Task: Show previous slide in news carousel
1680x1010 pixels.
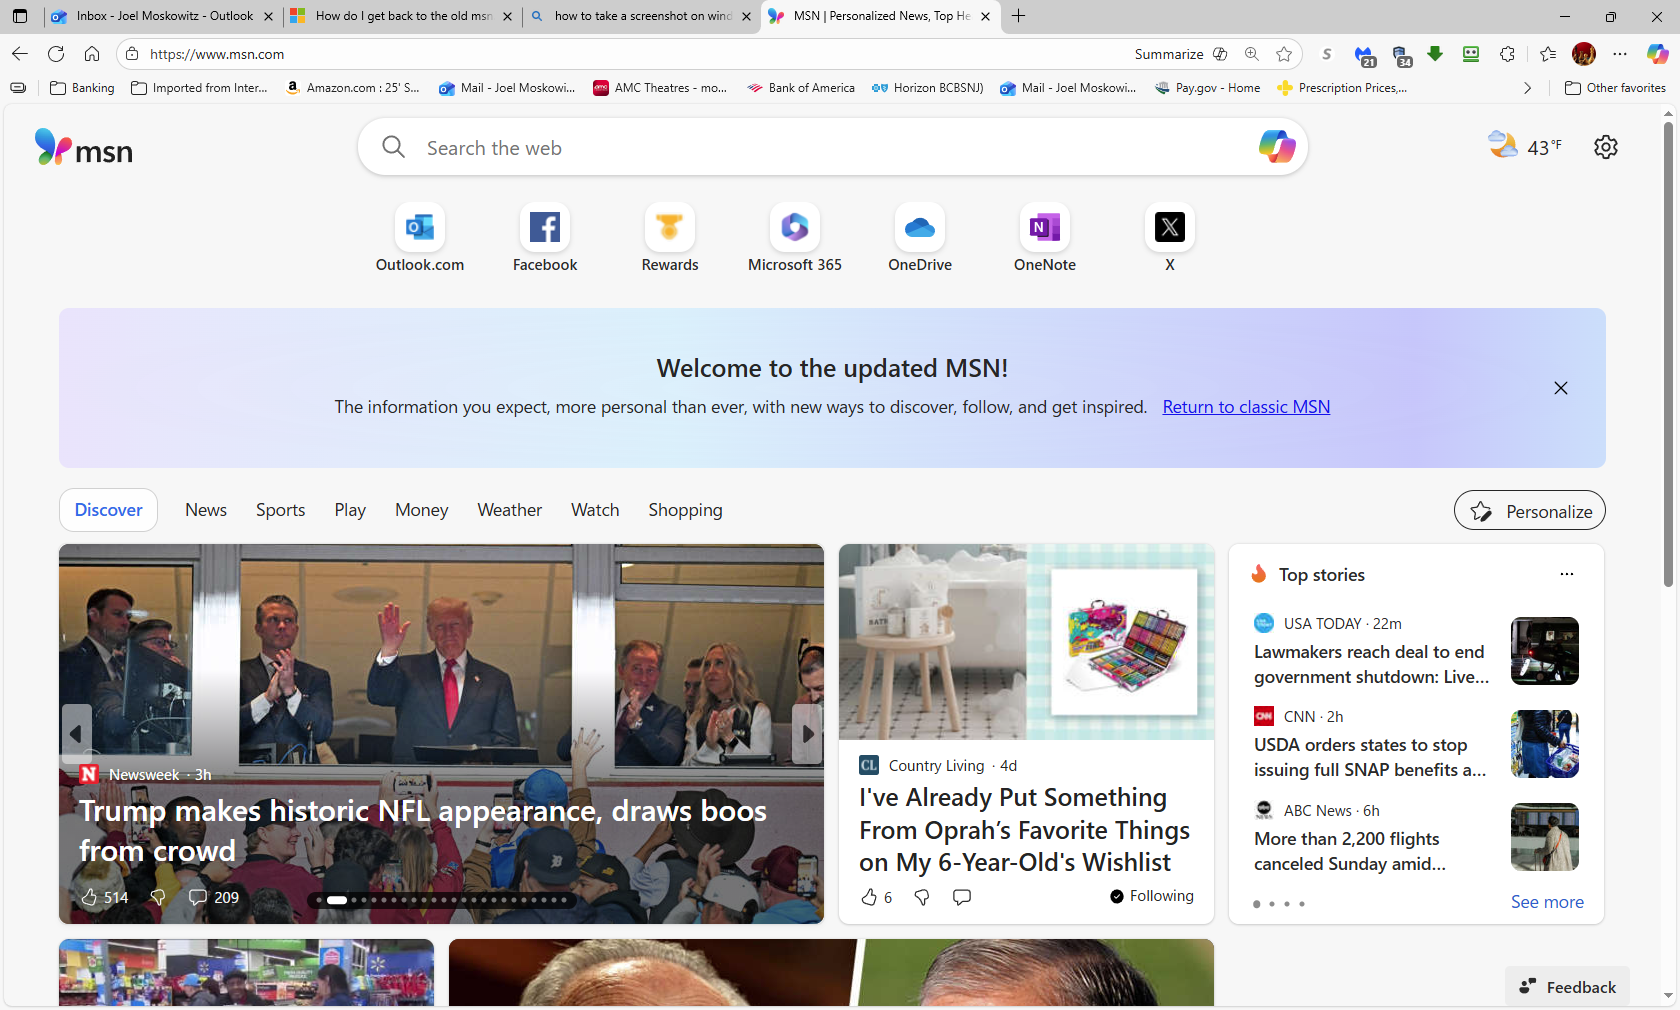Action: [76, 733]
